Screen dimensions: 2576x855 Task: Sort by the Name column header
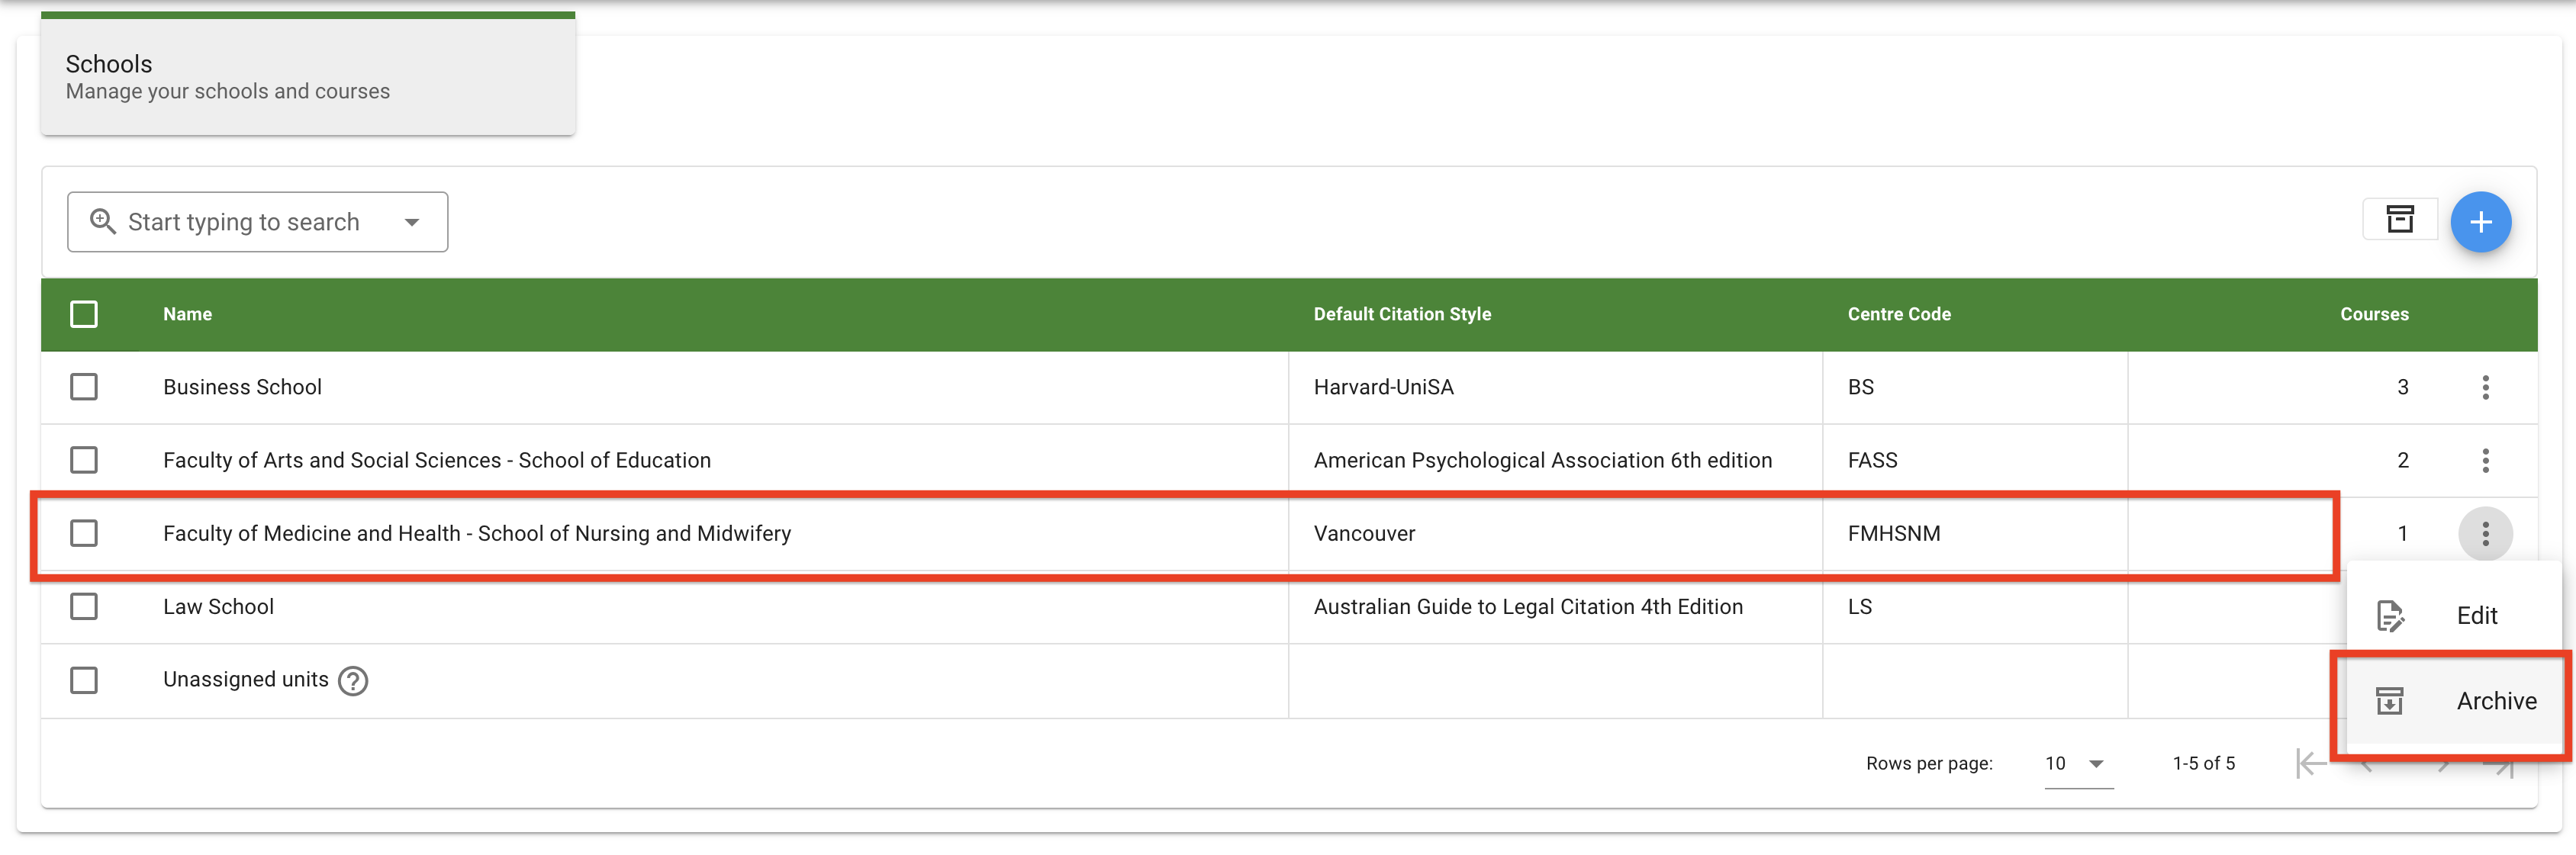coord(187,314)
